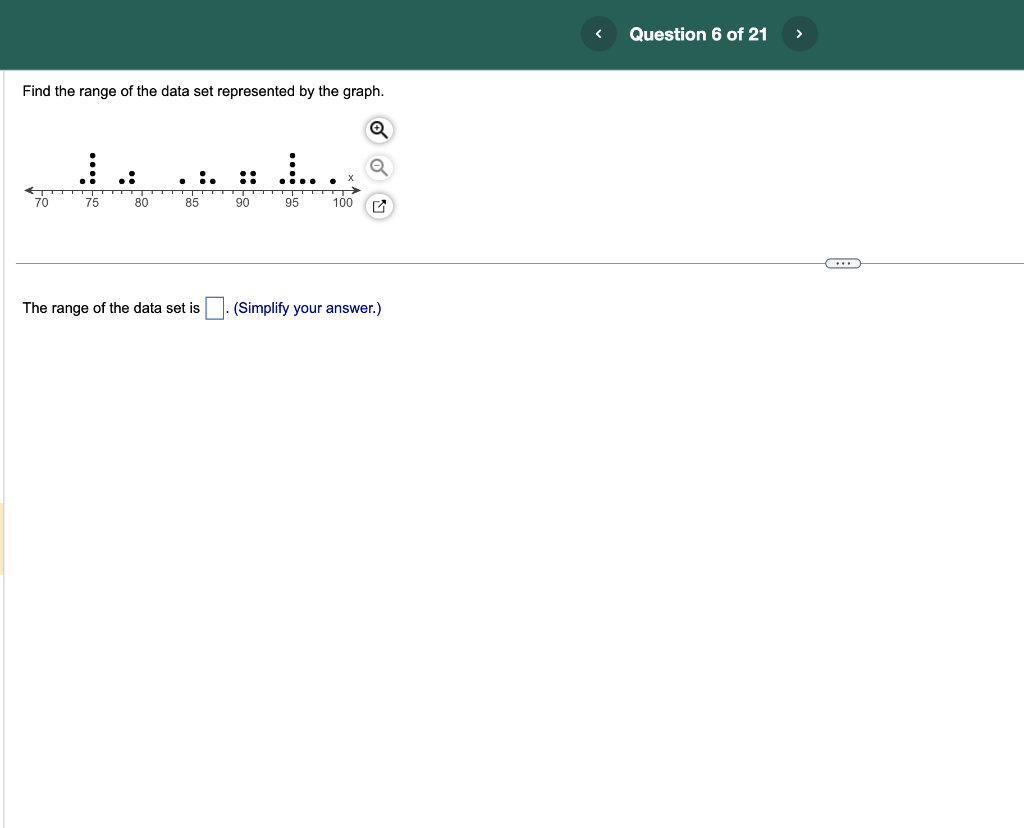
Task: Click the left chevron in the header
Action: click(x=598, y=33)
